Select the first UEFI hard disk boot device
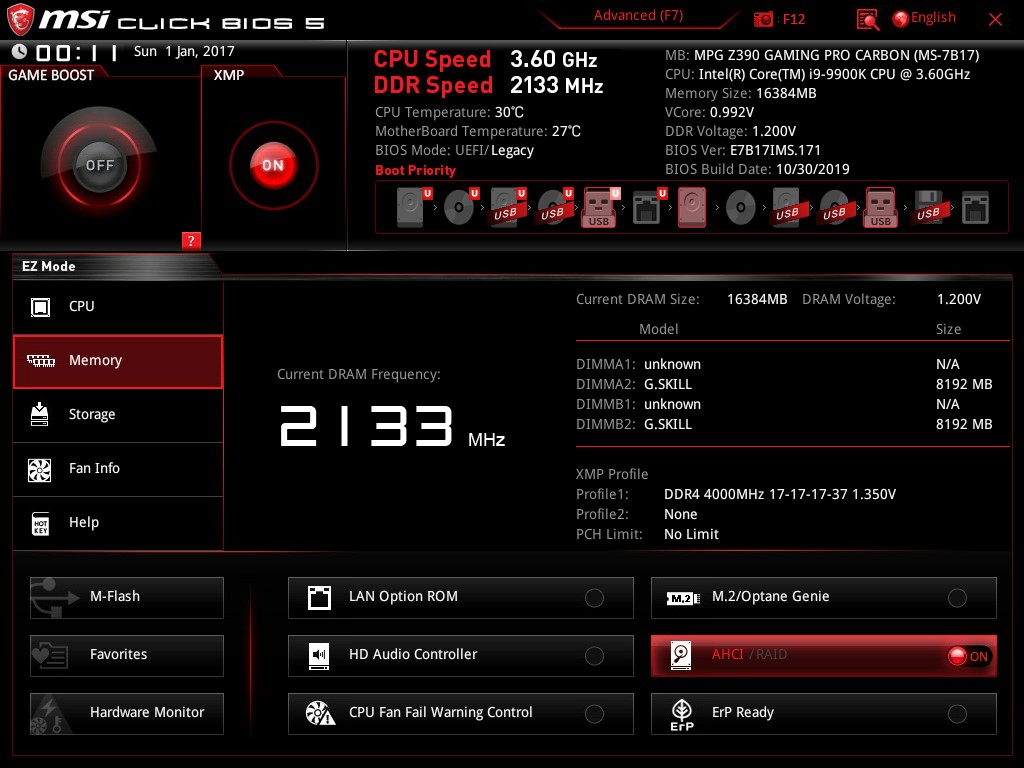The width and height of the screenshot is (1024, 768). pyautogui.click(x=413, y=208)
